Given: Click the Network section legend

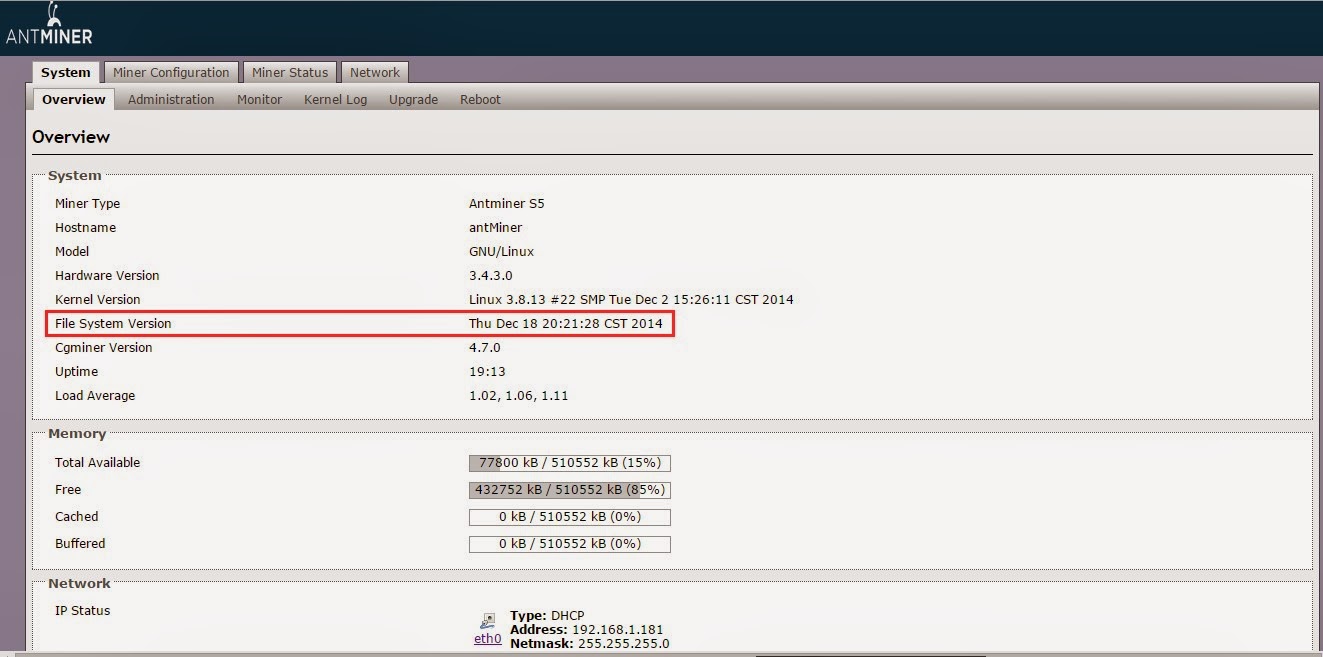Looking at the screenshot, I should (x=80, y=582).
